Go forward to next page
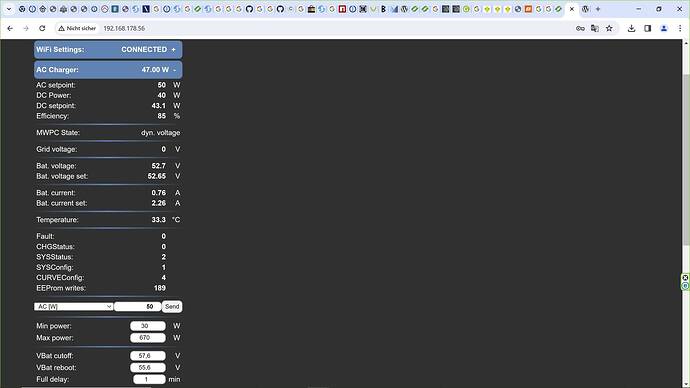 pyautogui.click(x=26, y=28)
